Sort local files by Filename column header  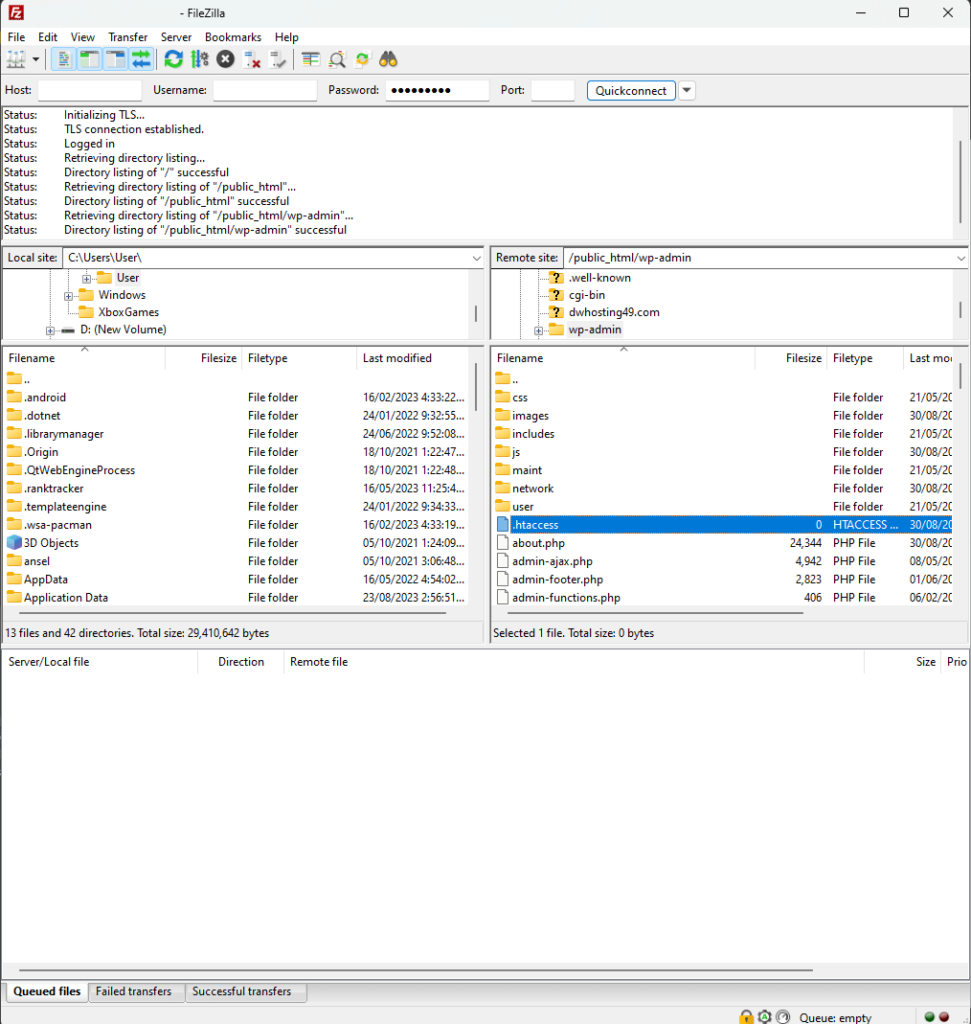[x=84, y=358]
